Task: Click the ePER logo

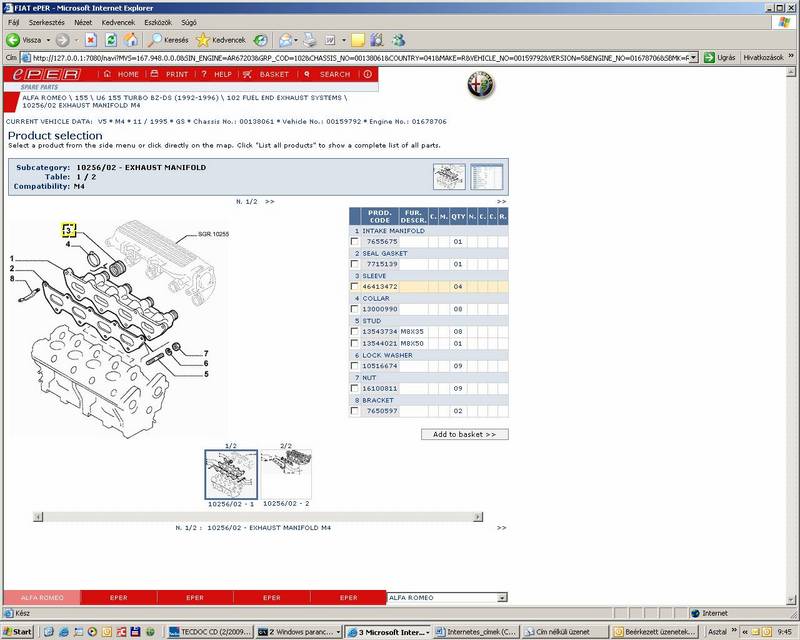Action: (x=47, y=74)
